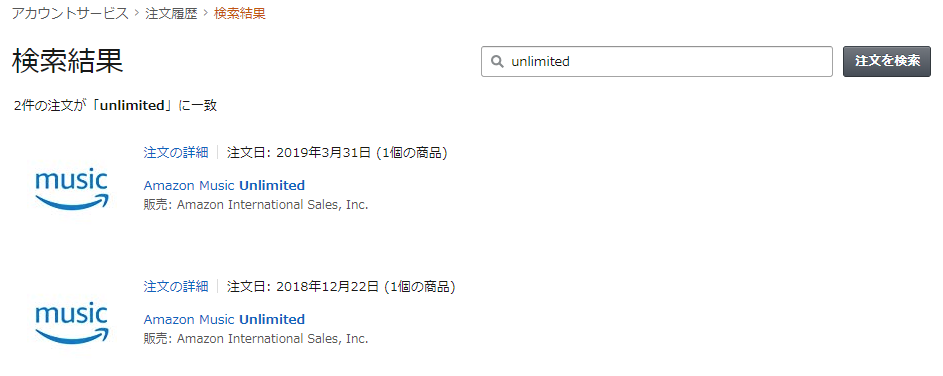Click the 検索結果 page heading

(67, 61)
